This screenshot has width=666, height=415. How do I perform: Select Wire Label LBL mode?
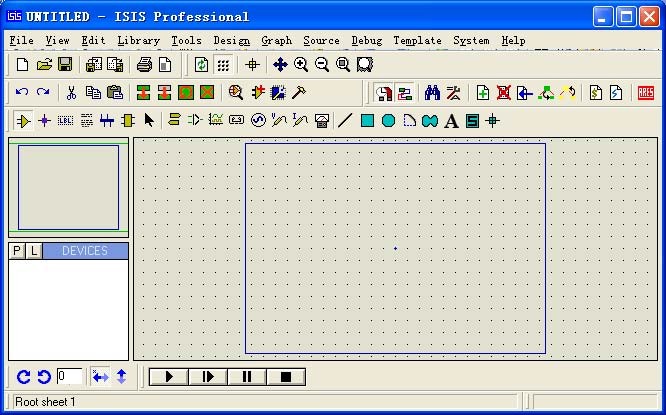click(65, 121)
